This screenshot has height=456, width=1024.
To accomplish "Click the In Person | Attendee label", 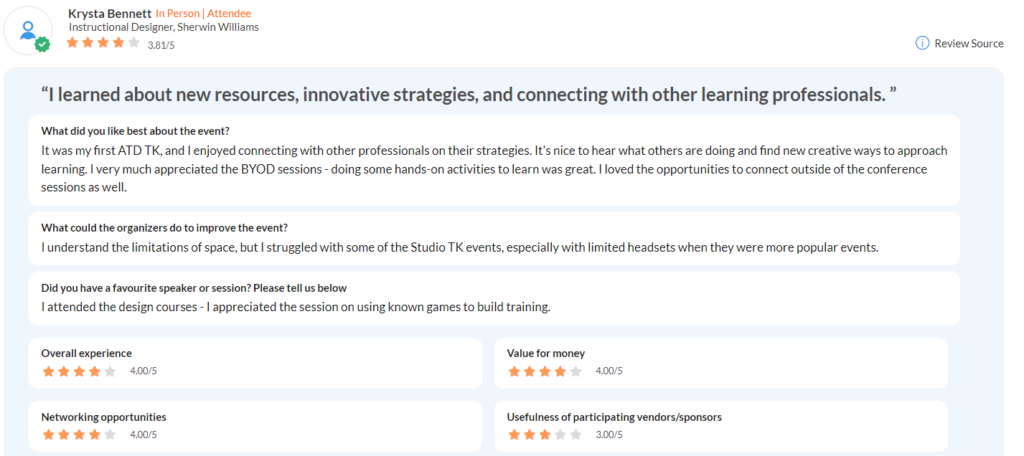I will pyautogui.click(x=203, y=13).
